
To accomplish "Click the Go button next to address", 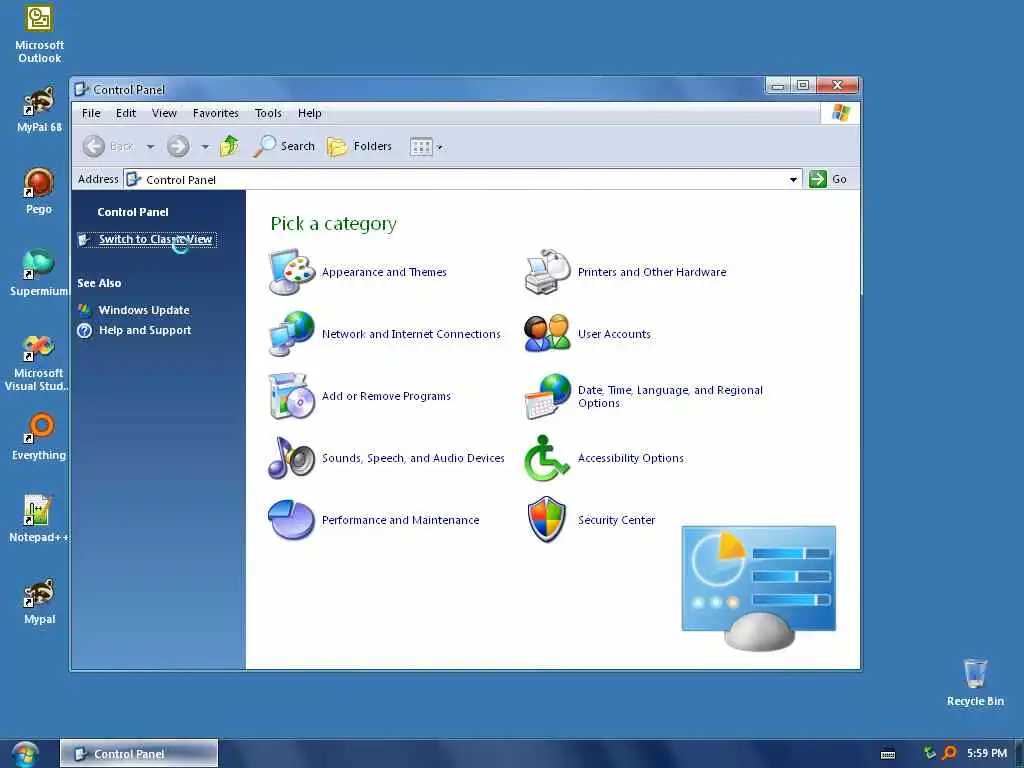I will click(x=828, y=179).
